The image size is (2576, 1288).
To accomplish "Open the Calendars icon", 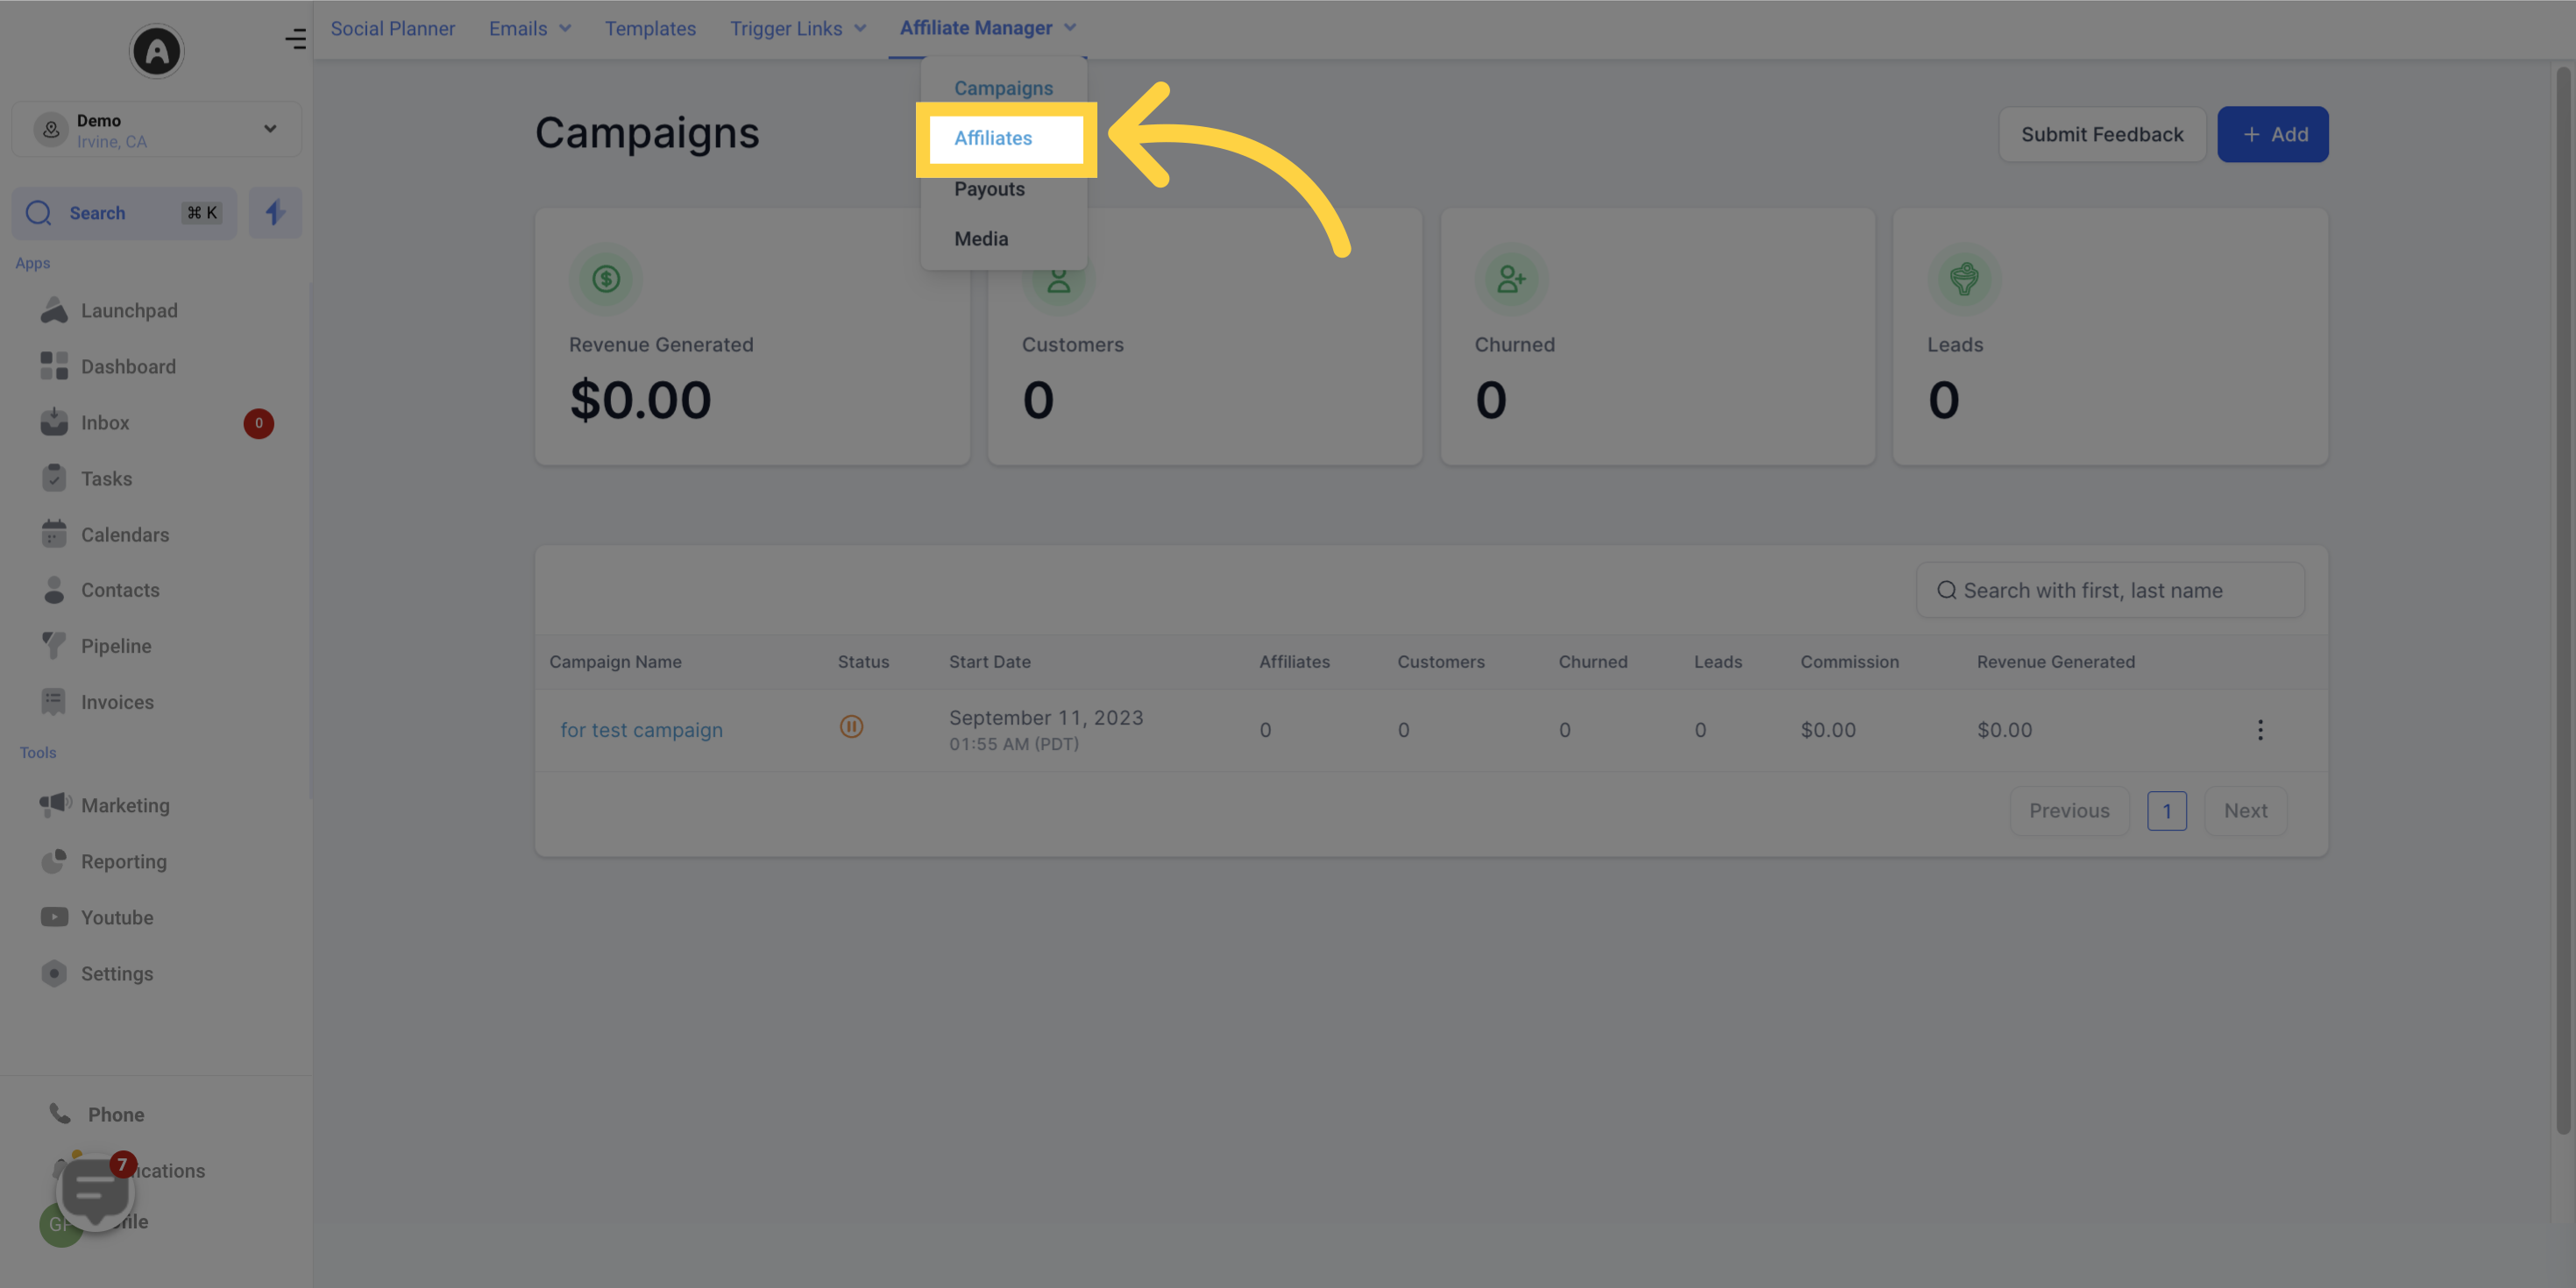I will point(54,534).
